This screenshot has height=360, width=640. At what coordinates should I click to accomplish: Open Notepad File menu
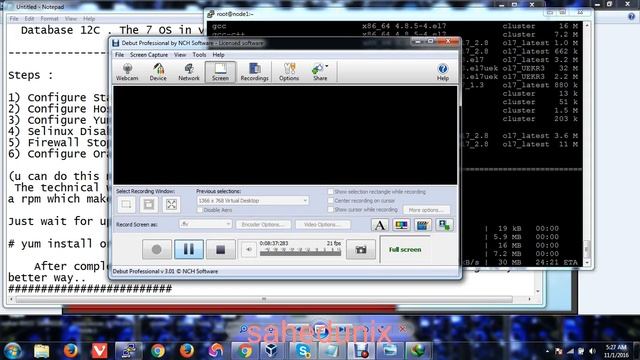coord(14,19)
